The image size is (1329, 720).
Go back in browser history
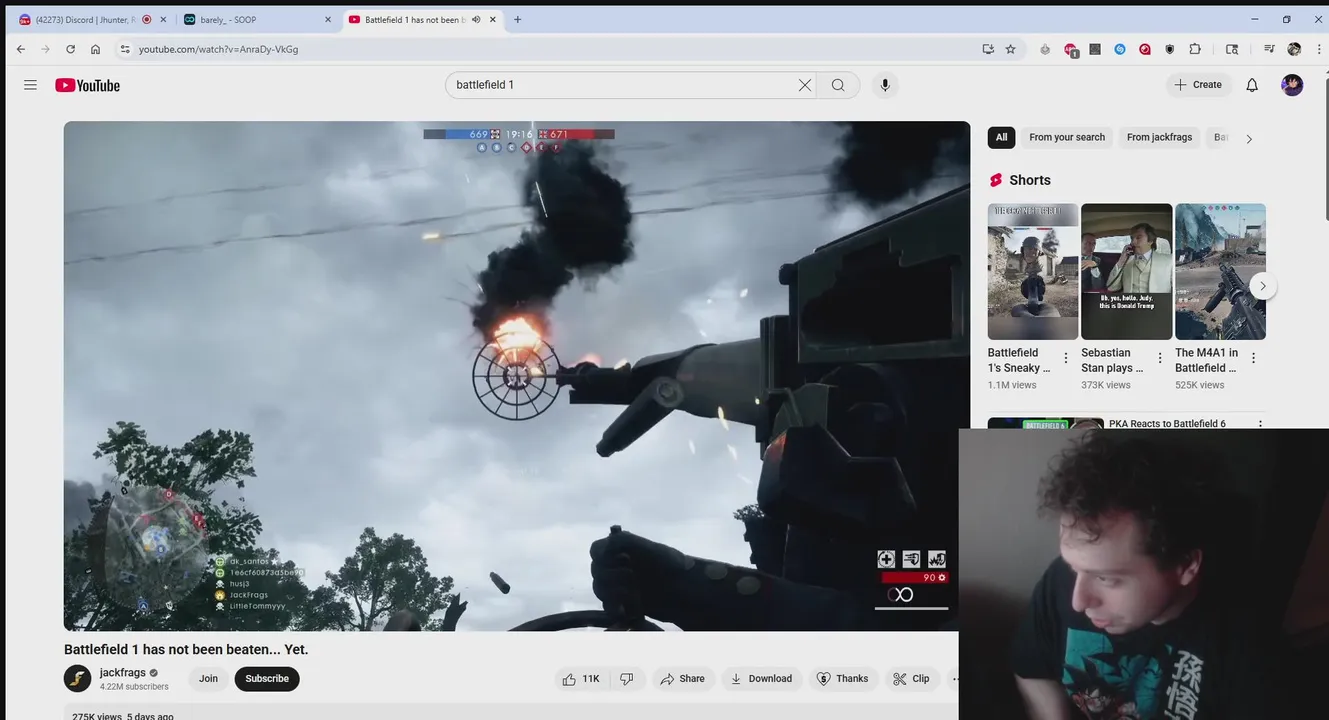tap(21, 49)
